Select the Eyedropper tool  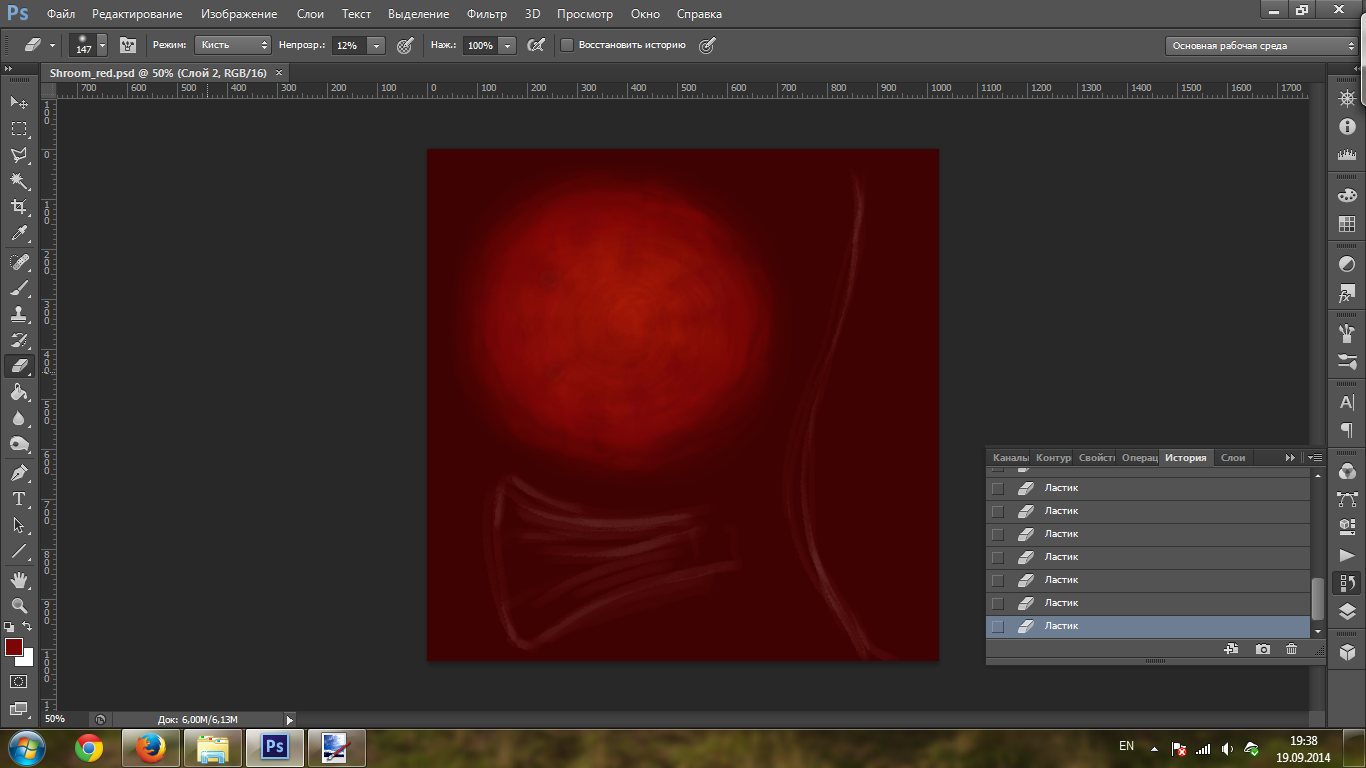coord(19,234)
